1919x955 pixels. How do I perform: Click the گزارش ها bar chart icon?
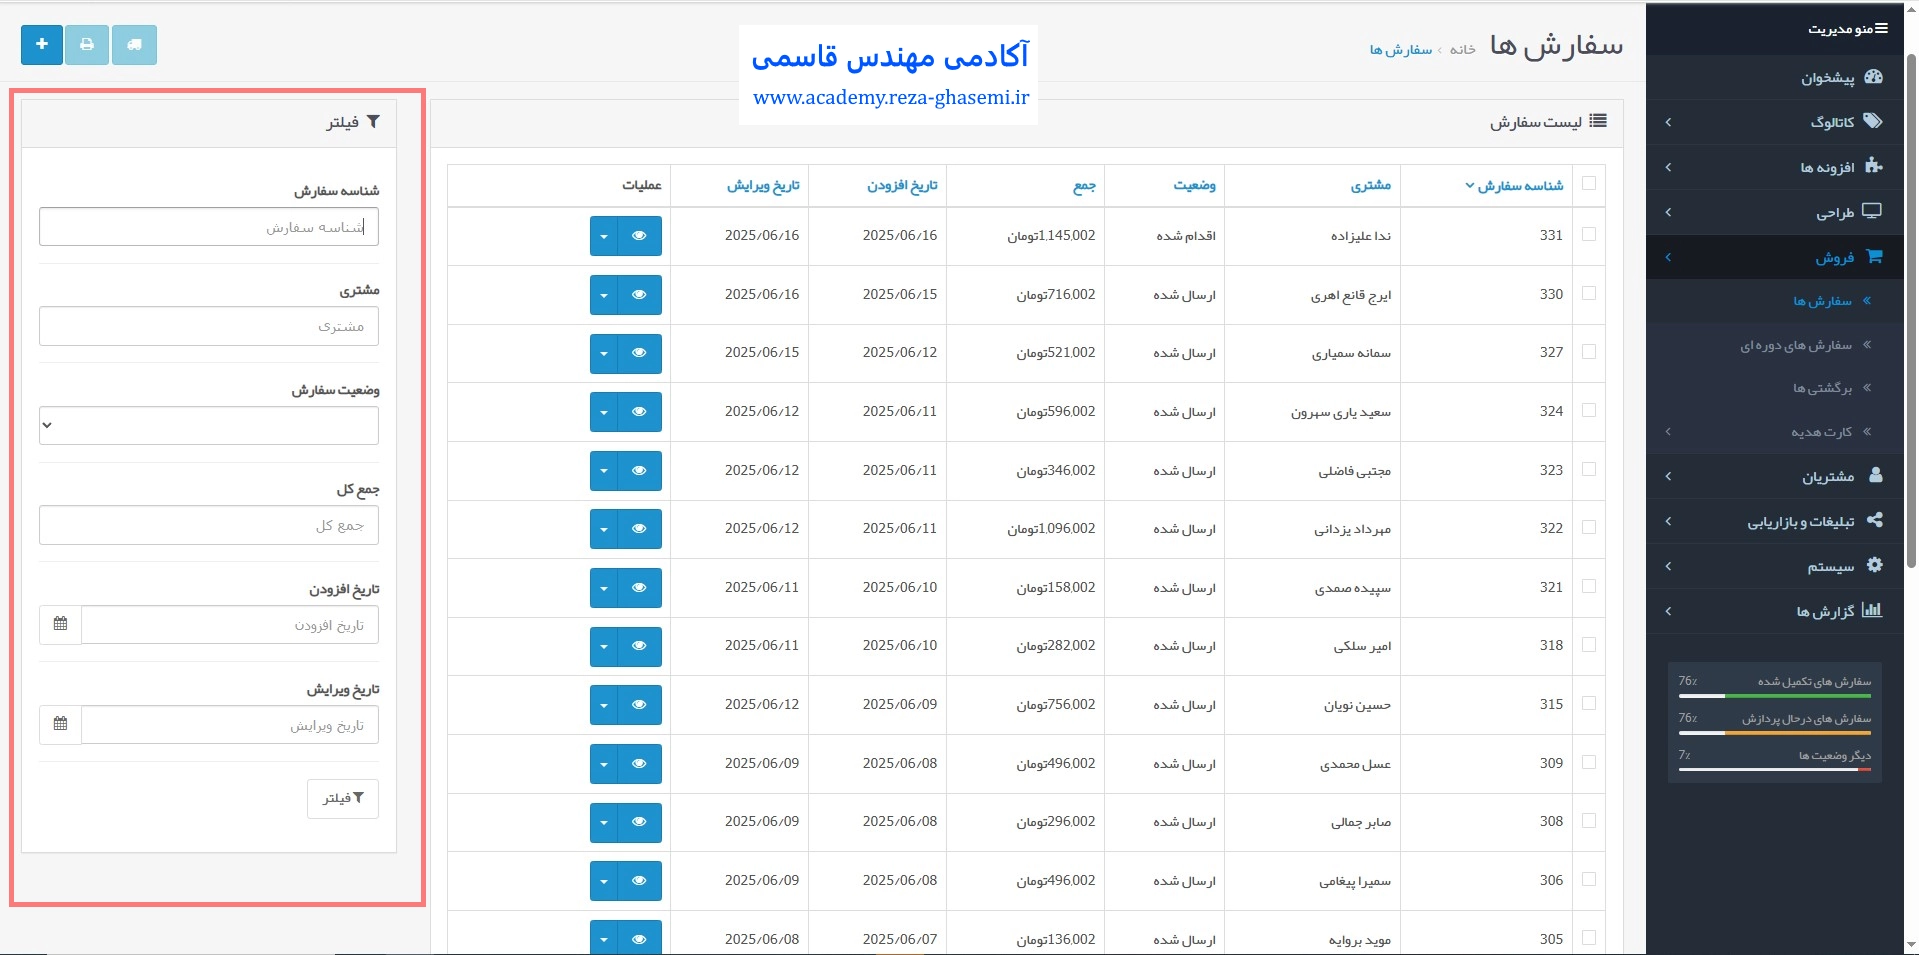pos(1872,610)
